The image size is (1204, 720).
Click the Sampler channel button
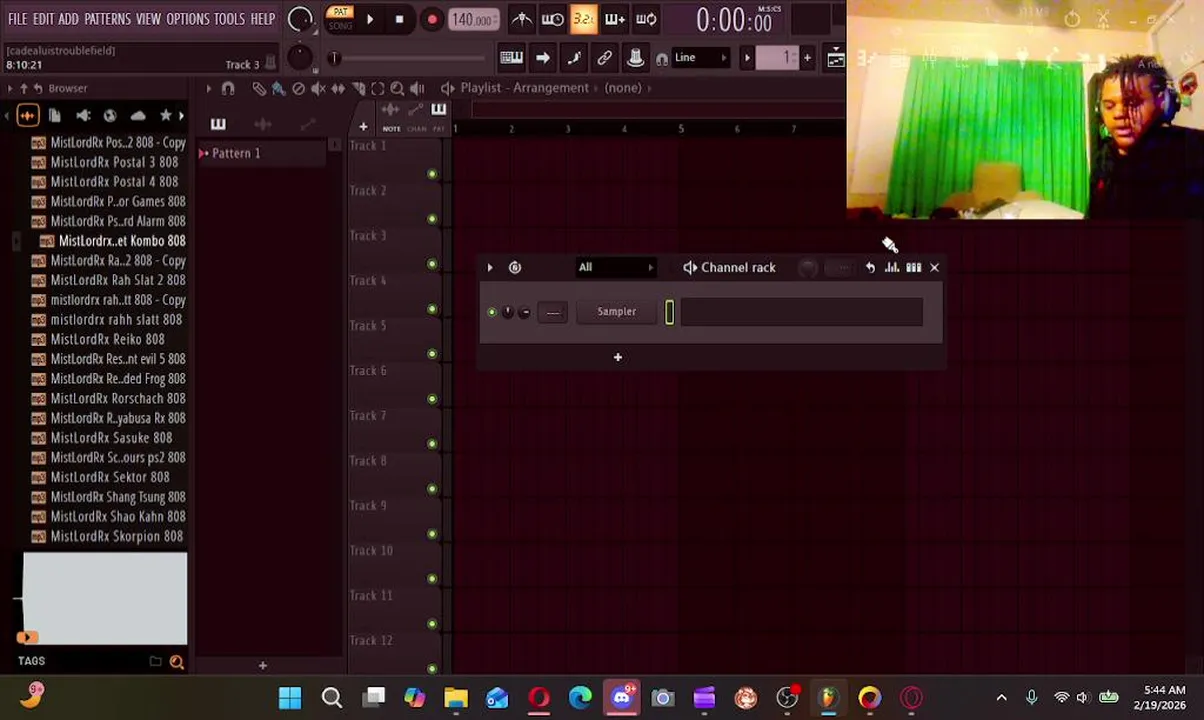click(616, 312)
